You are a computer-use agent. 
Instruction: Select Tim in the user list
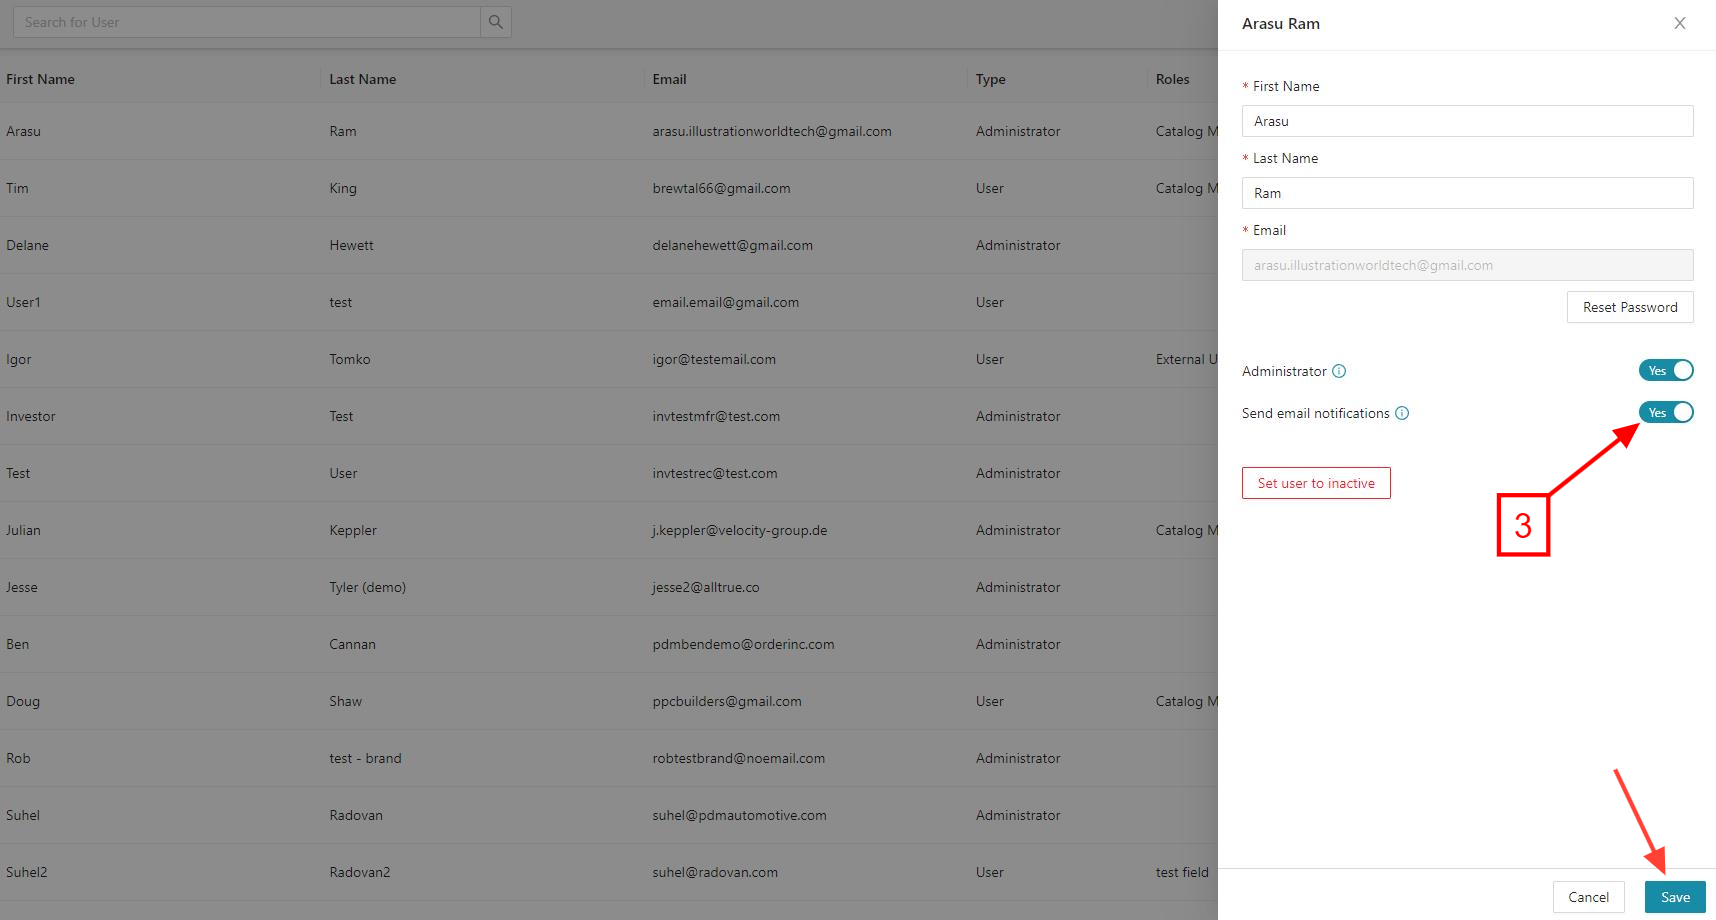[x=17, y=188]
